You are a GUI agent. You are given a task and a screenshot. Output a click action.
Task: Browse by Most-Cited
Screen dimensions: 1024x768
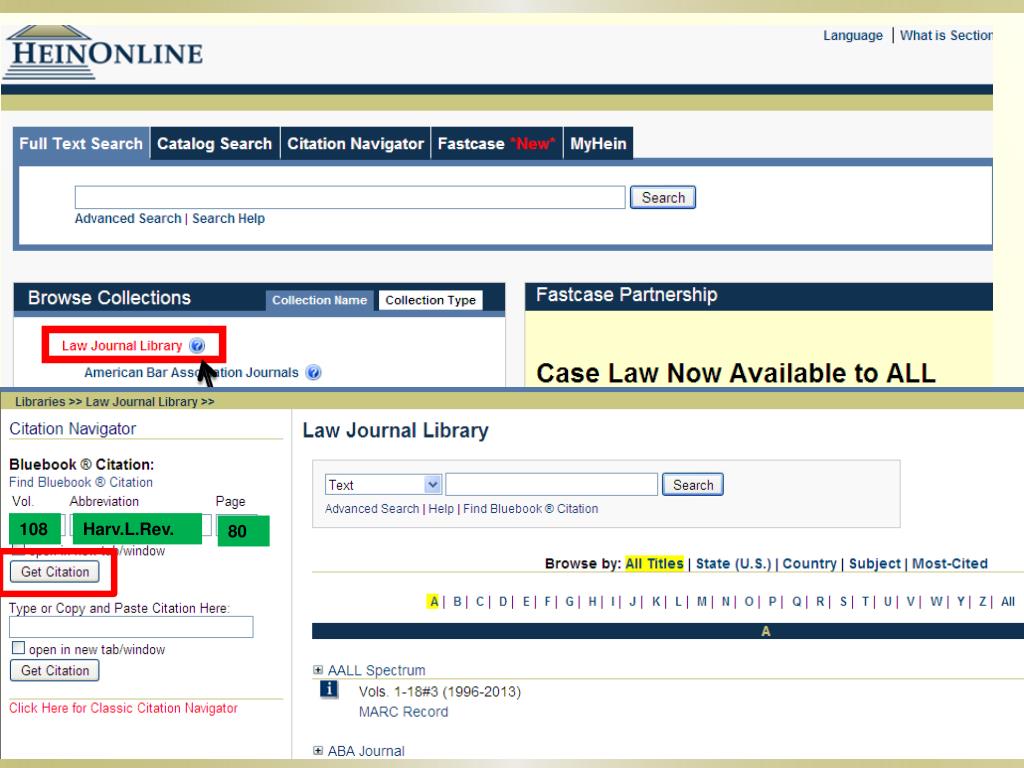click(950, 563)
